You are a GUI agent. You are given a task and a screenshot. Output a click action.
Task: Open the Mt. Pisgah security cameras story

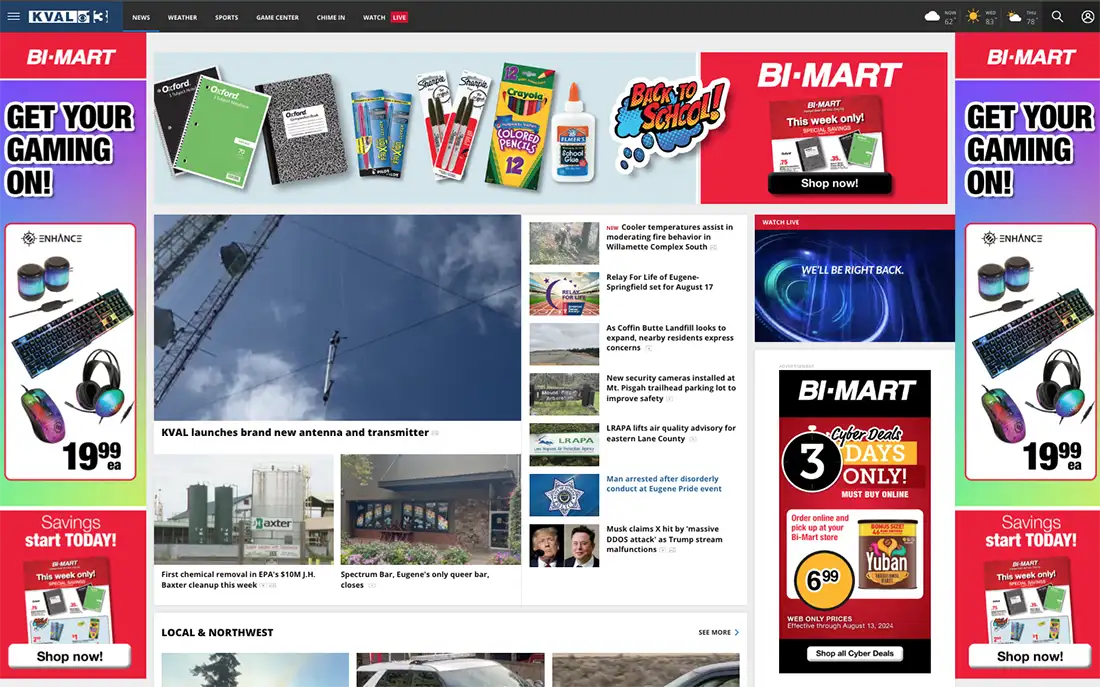[x=671, y=388]
